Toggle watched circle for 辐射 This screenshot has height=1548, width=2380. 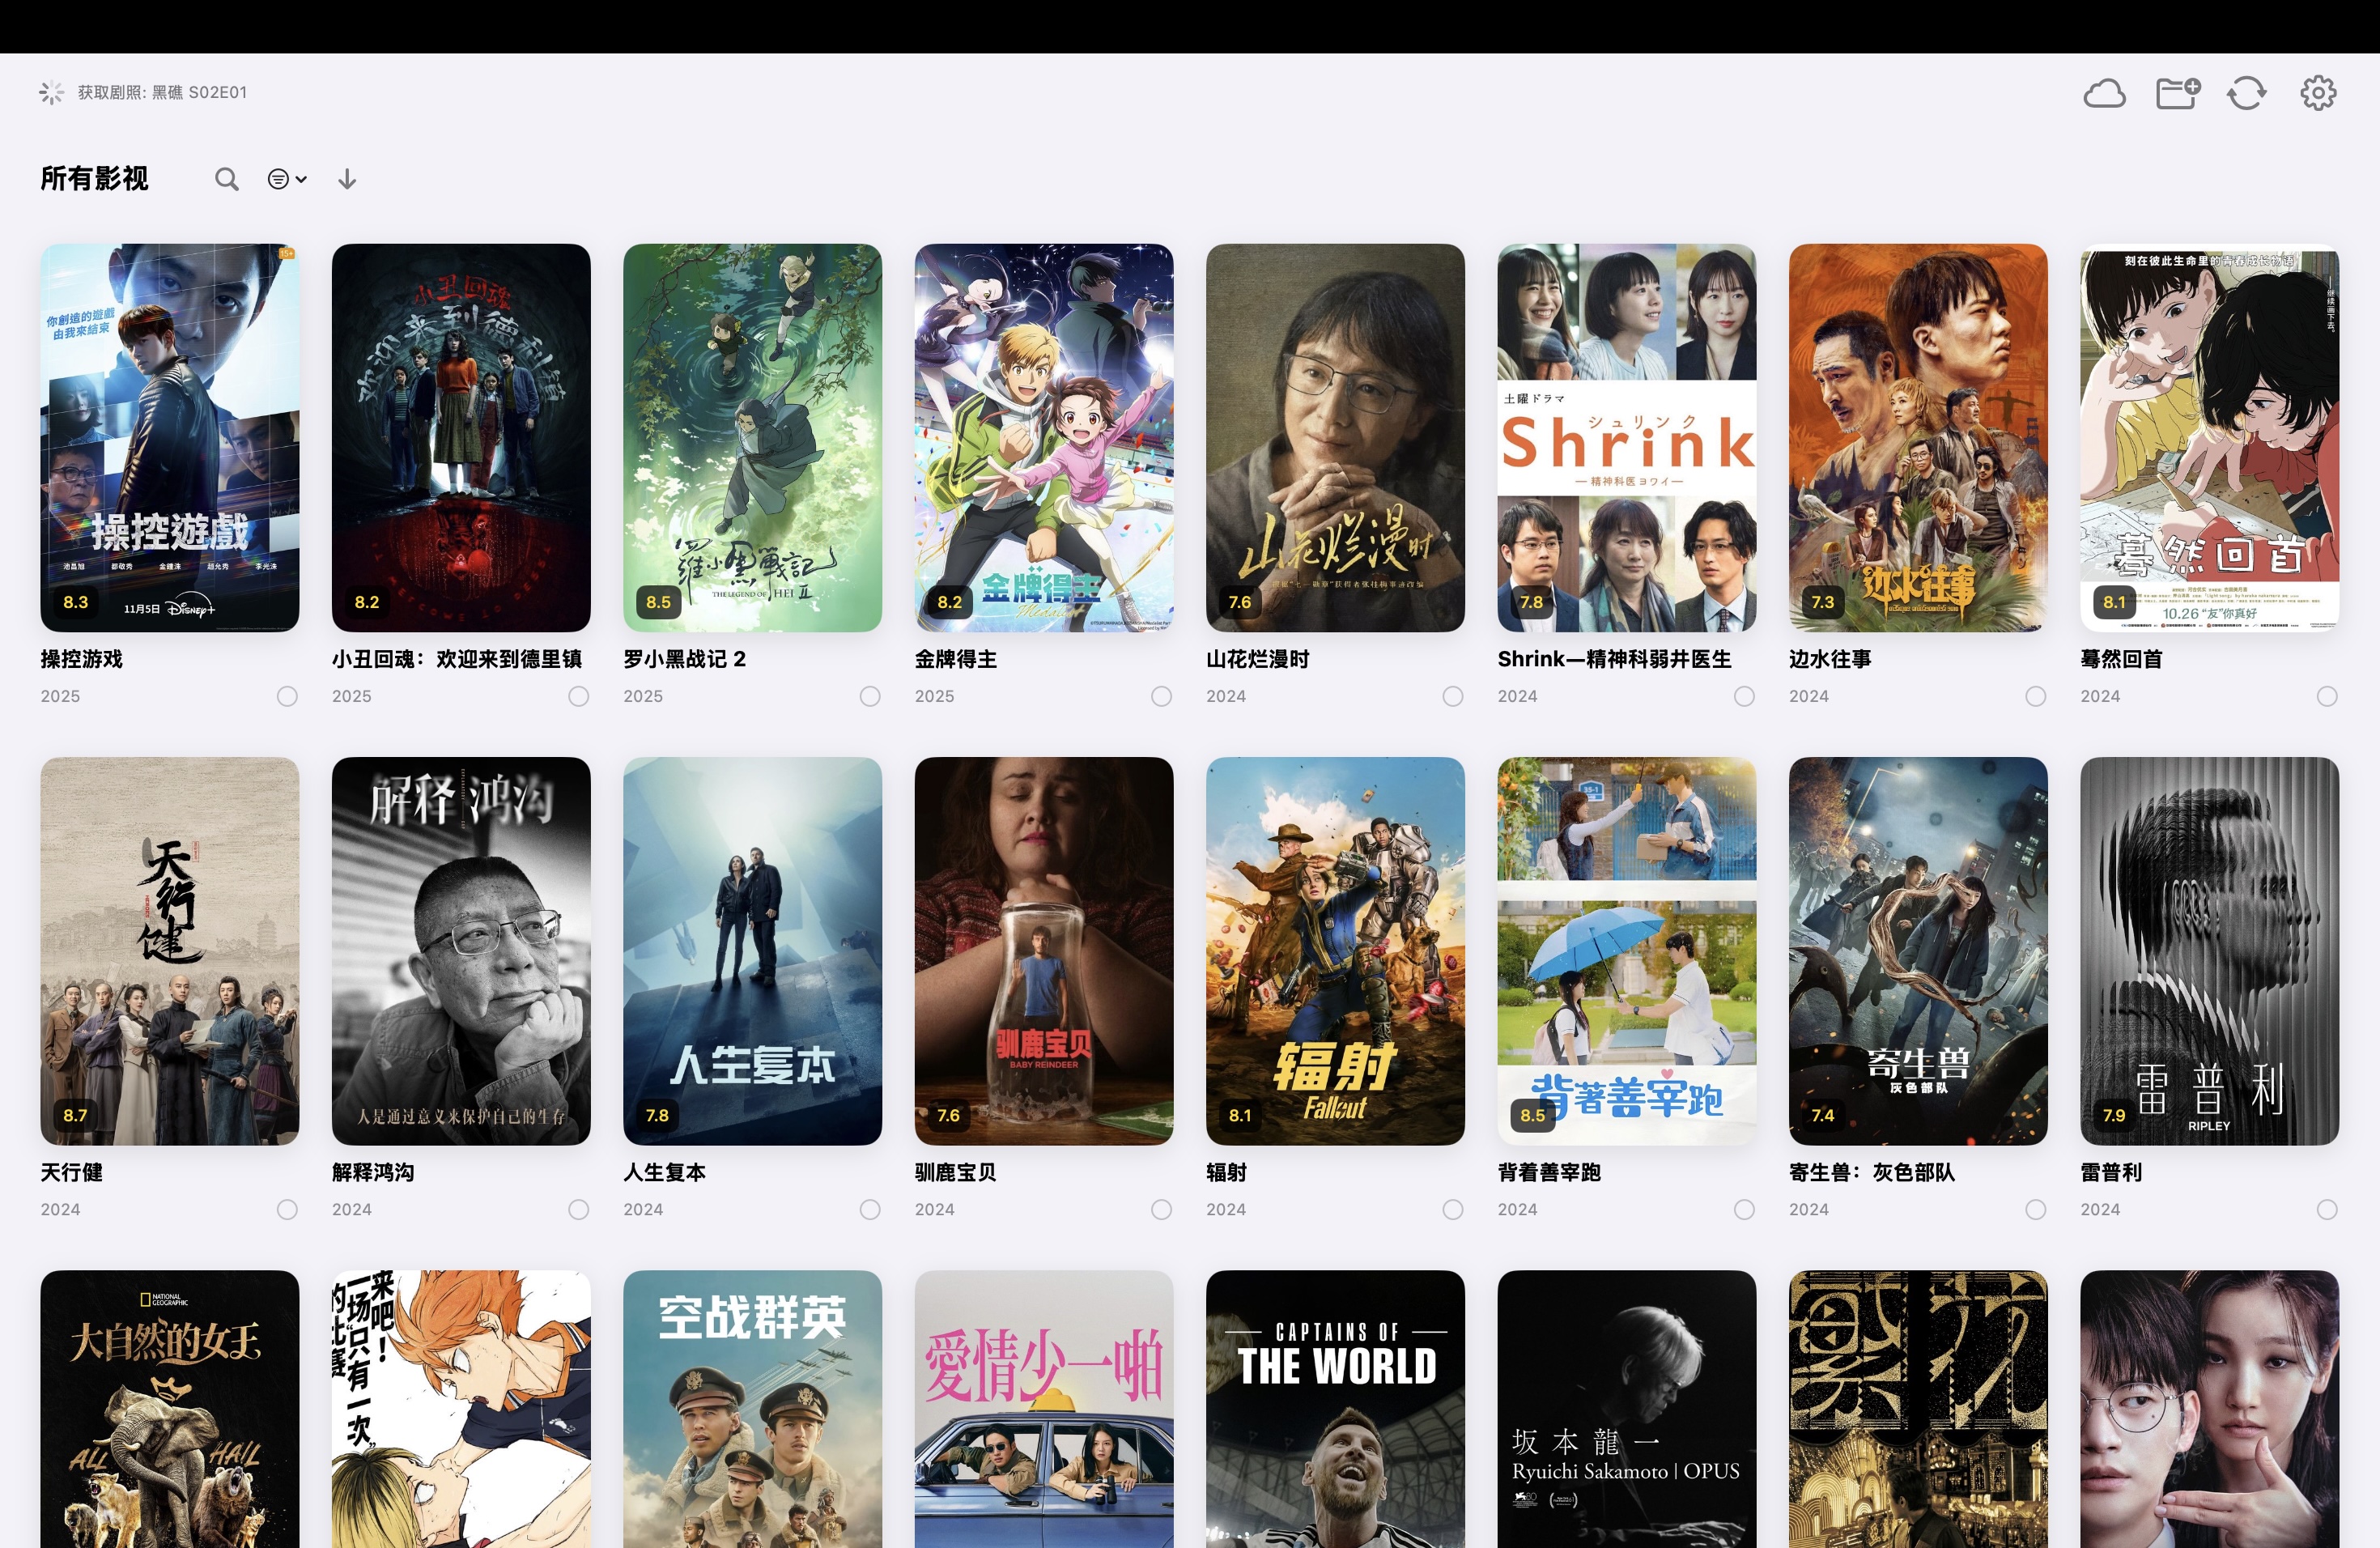(1453, 1210)
